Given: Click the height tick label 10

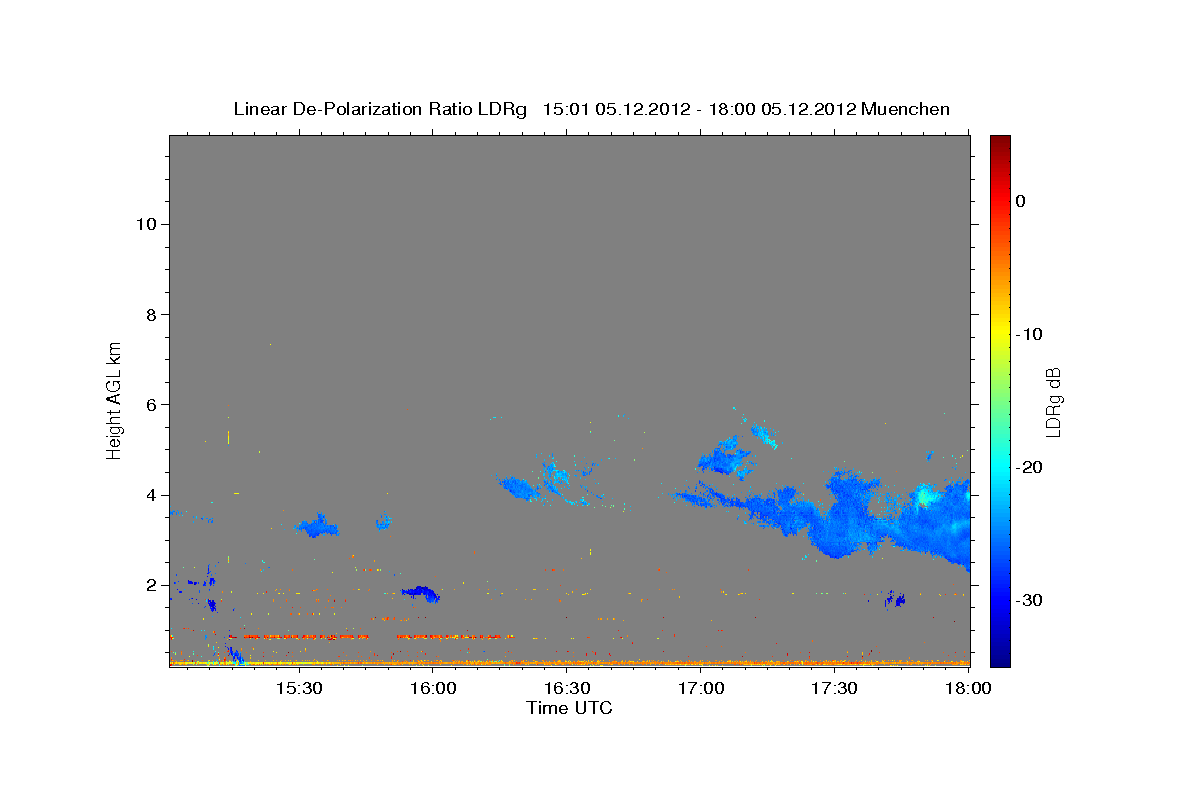Looking at the screenshot, I should (x=145, y=224).
